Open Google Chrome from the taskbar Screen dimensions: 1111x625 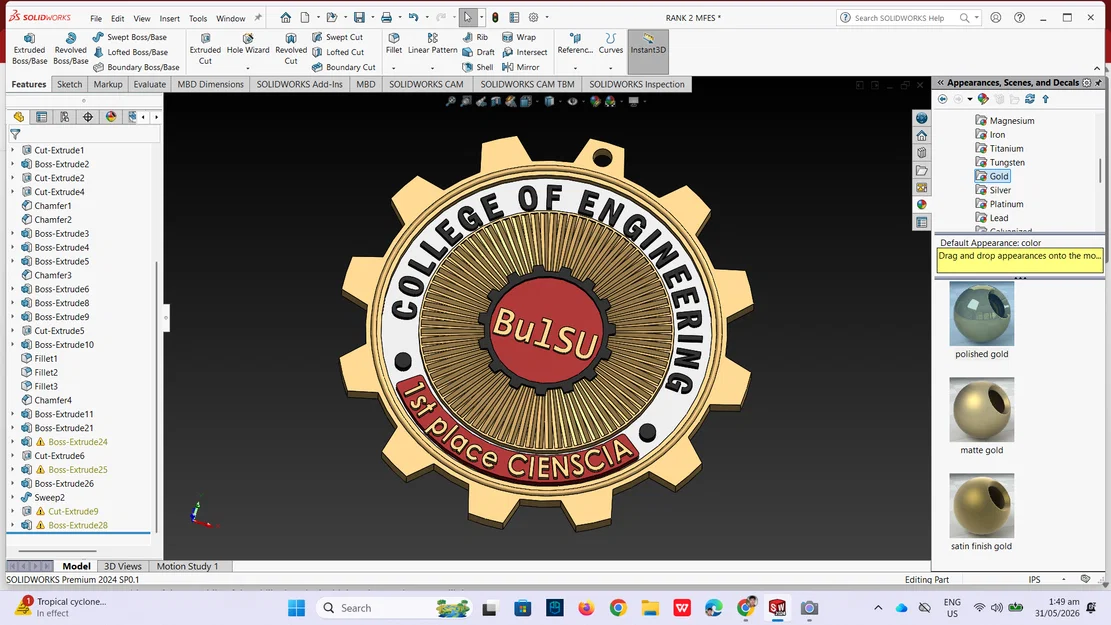click(618, 608)
